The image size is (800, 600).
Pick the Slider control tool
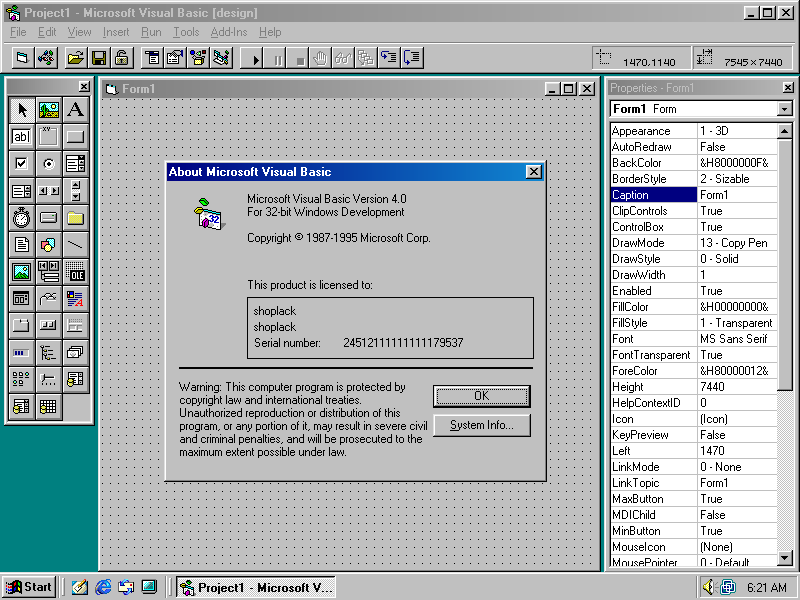pos(48,380)
